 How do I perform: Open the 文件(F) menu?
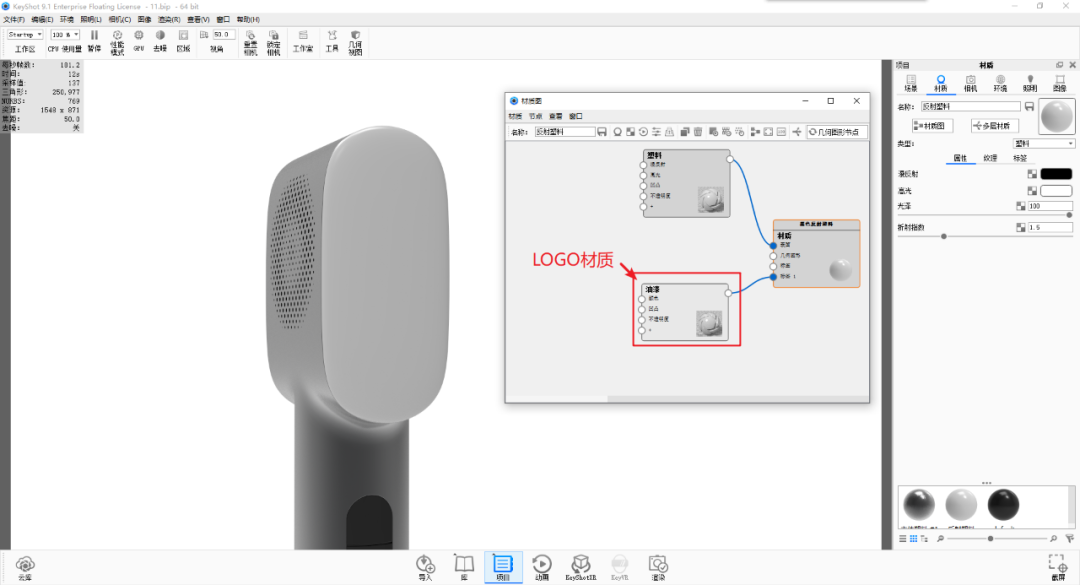click(x=14, y=19)
